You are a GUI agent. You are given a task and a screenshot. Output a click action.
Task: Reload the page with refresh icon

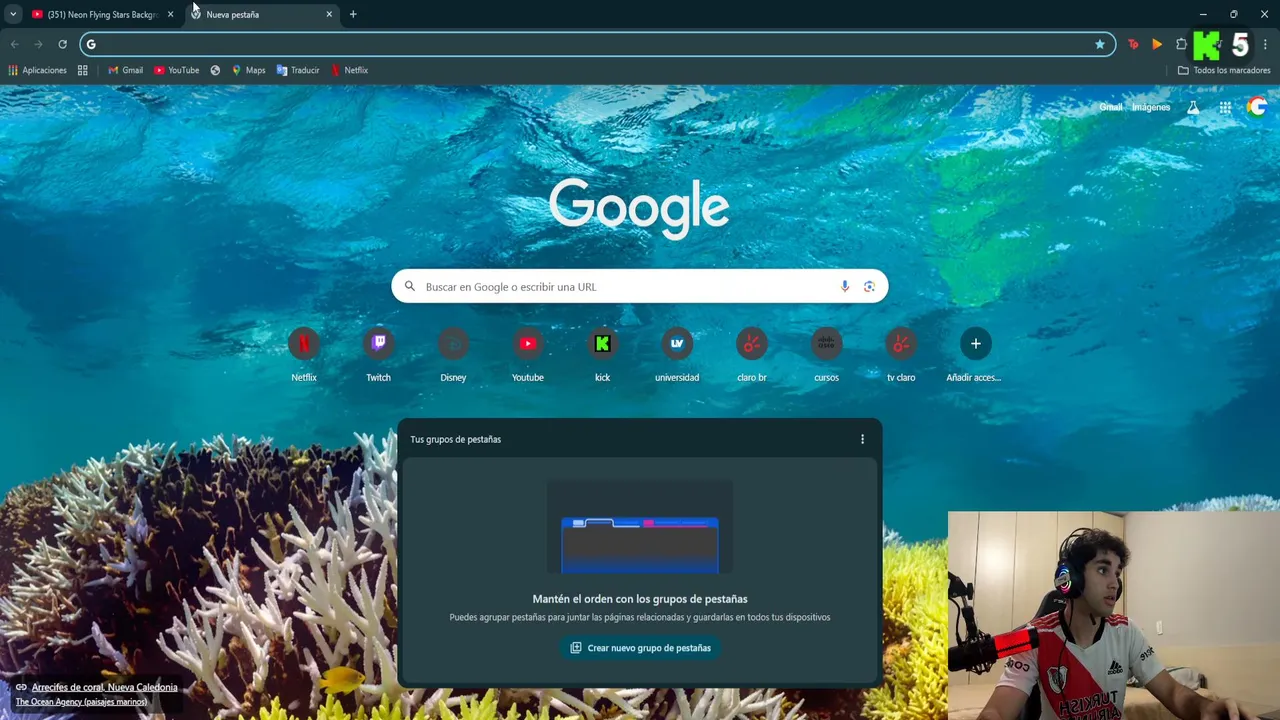coord(62,44)
